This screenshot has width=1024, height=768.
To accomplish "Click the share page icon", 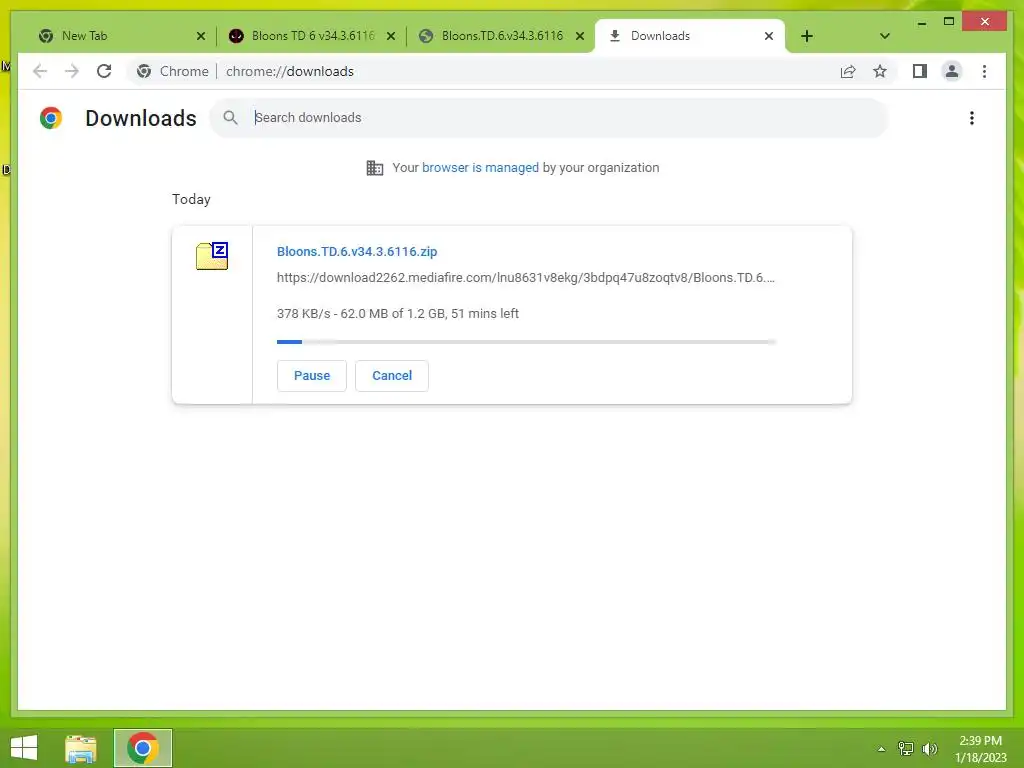I will [x=848, y=71].
